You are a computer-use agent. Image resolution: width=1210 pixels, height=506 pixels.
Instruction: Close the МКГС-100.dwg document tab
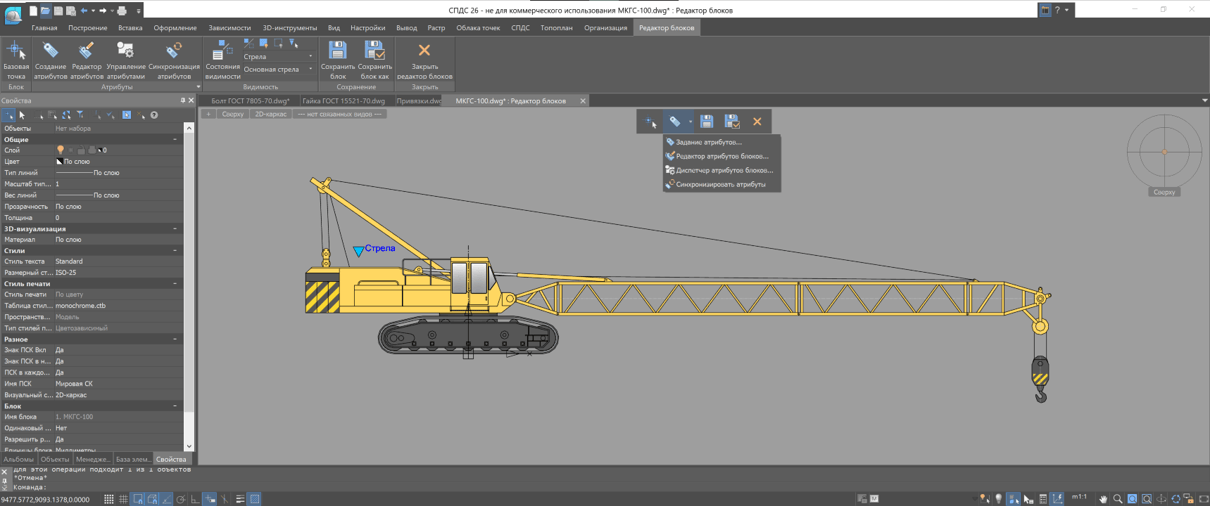click(x=583, y=101)
